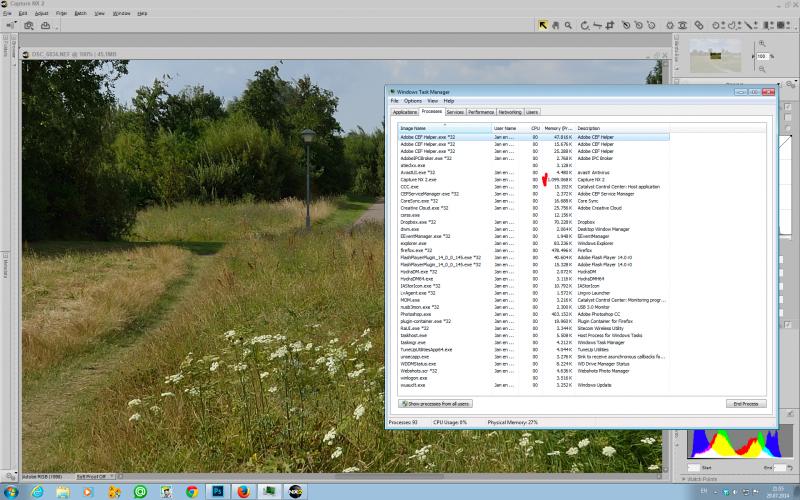
Task: Select the Selection Gradient tool
Action: (768, 25)
